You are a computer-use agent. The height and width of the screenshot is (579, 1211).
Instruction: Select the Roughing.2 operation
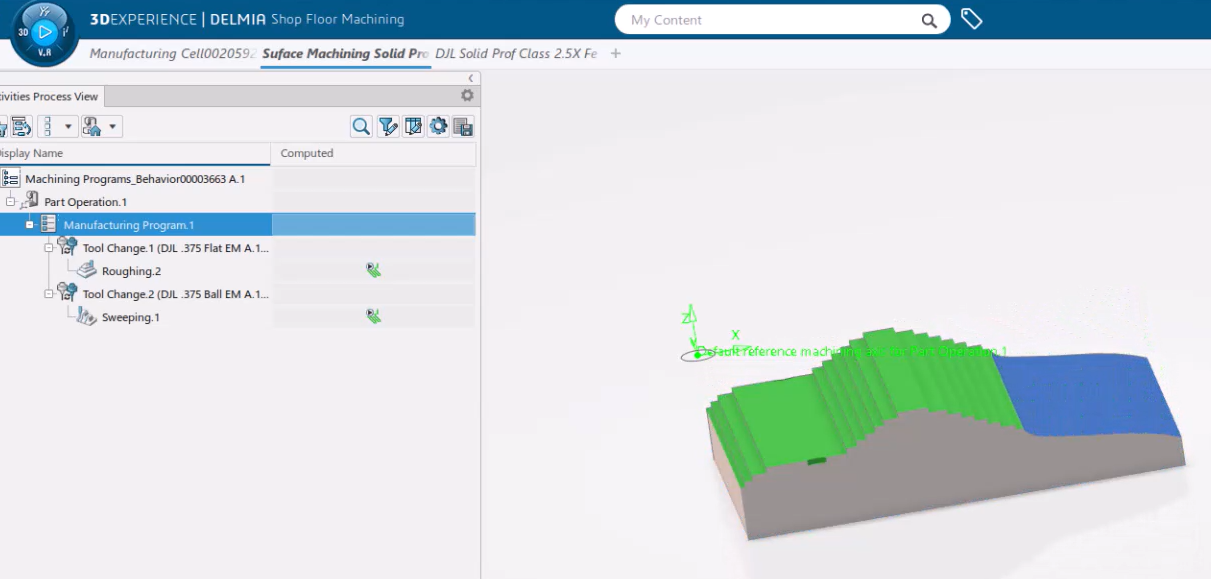coord(131,271)
